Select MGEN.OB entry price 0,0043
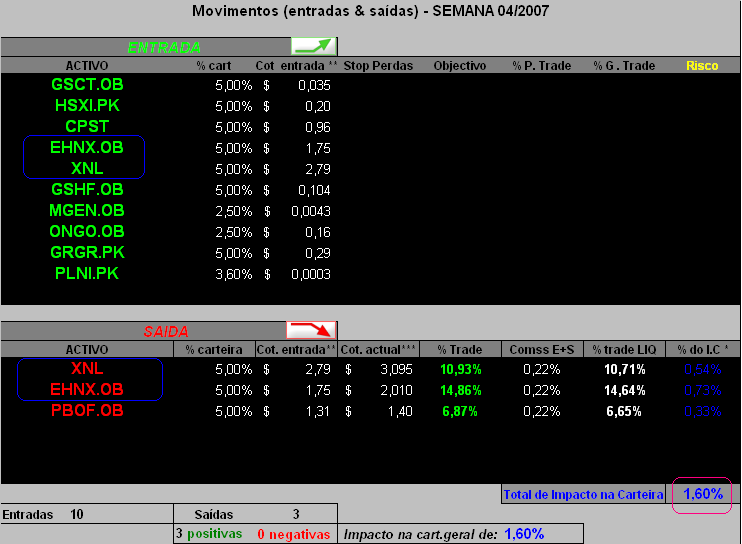This screenshot has height=544, width=742. (311, 211)
